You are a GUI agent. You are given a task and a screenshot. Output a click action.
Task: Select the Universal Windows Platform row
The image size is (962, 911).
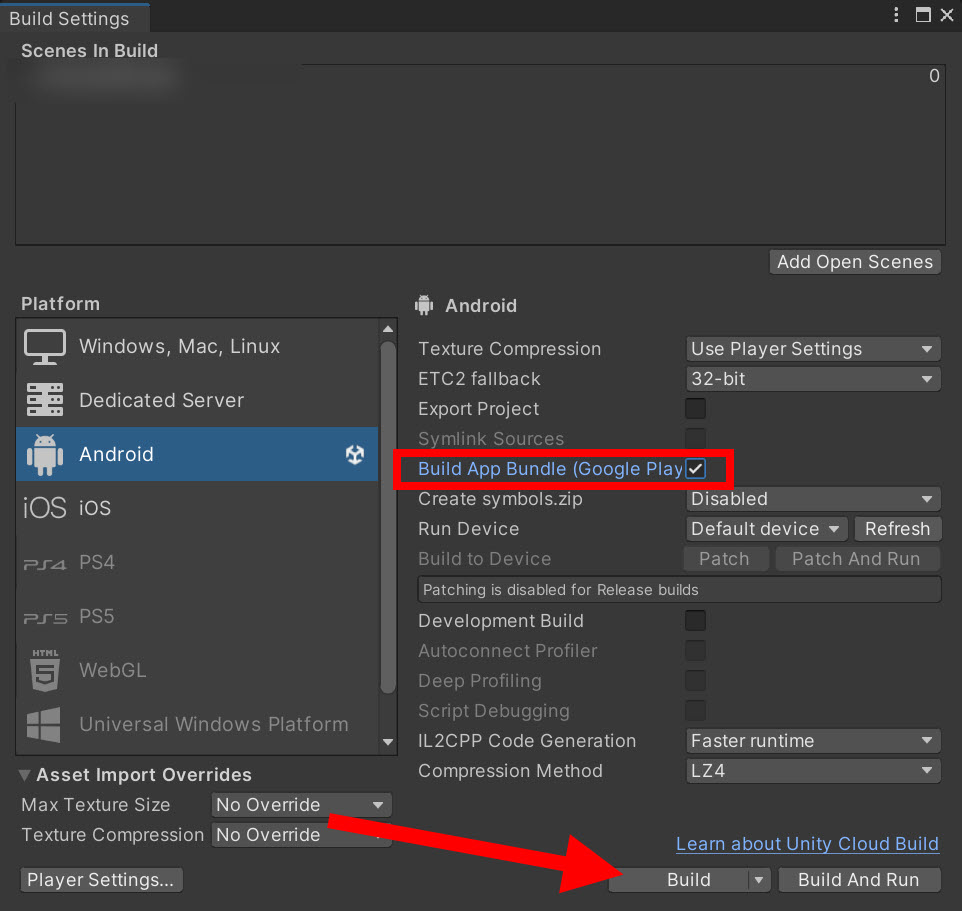point(198,725)
